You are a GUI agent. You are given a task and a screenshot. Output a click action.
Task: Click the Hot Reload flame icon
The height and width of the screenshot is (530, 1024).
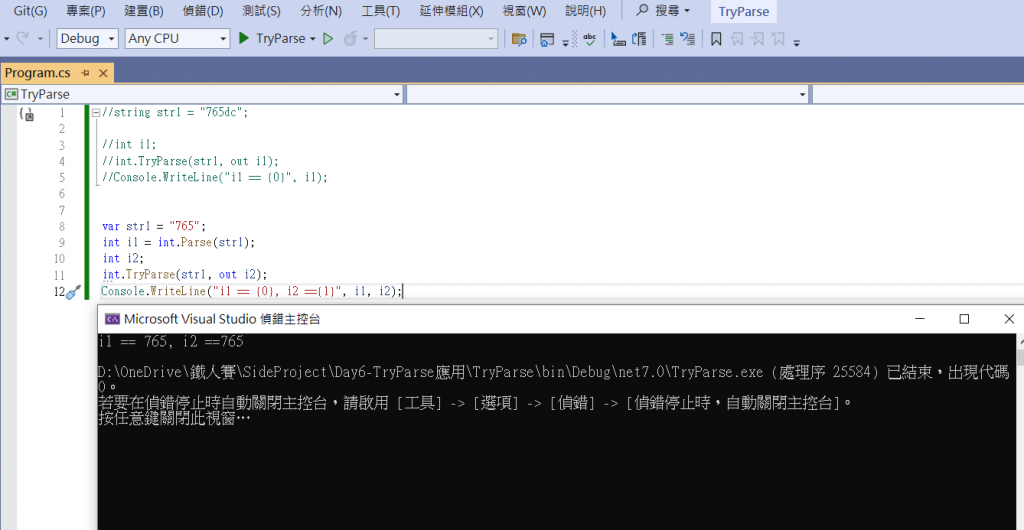point(350,39)
